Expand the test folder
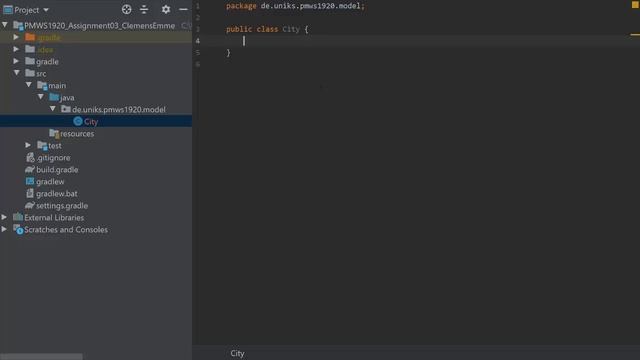640x360 pixels. [x=28, y=145]
